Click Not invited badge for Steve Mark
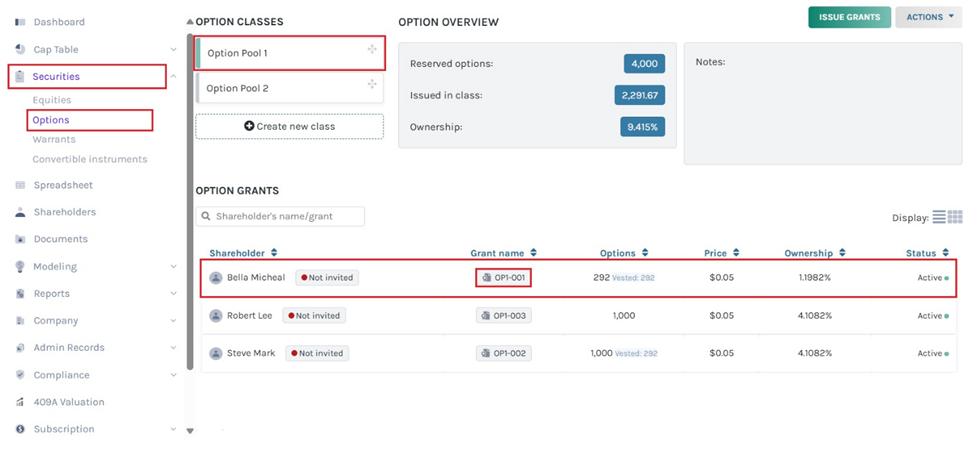 coord(317,354)
